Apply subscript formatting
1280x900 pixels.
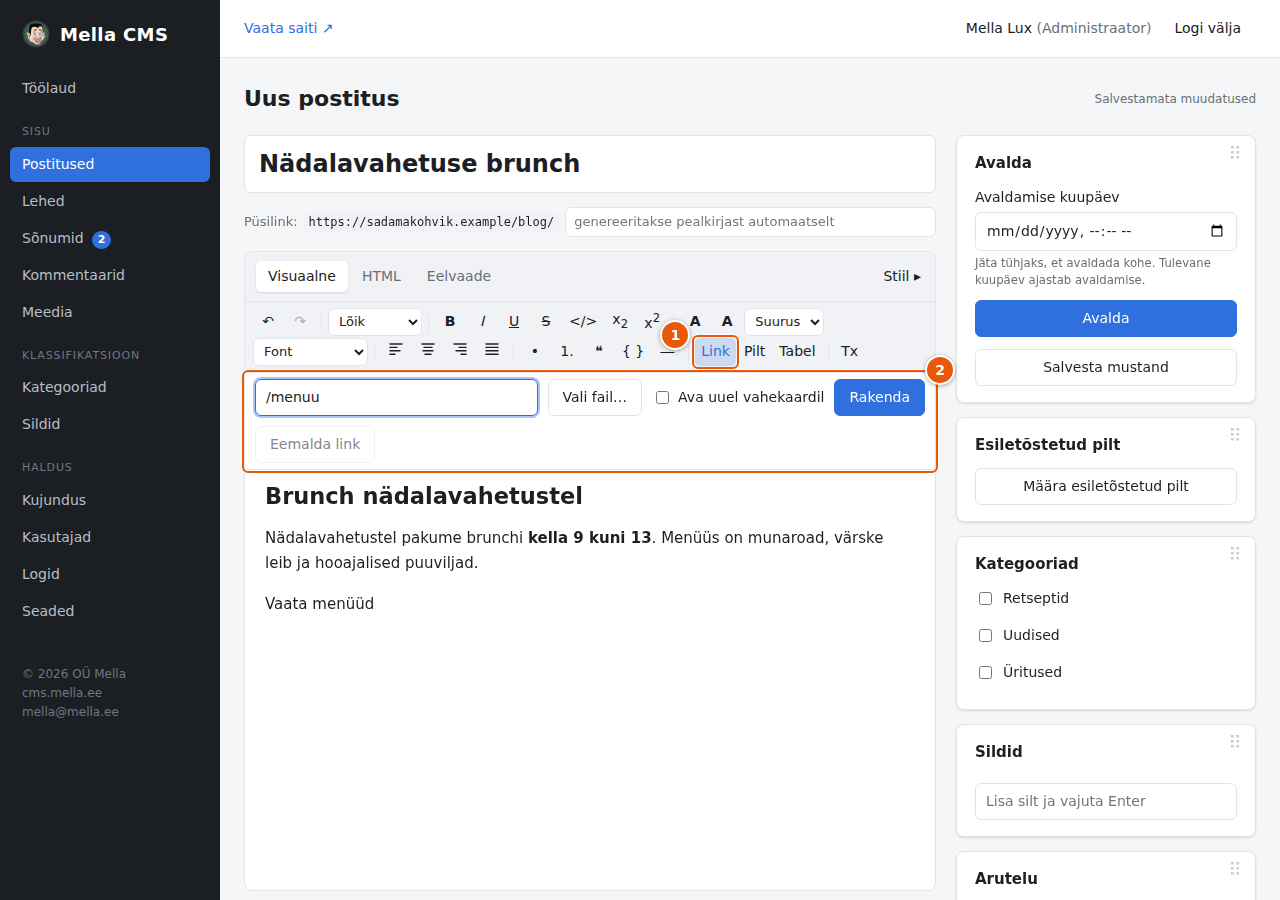pyautogui.click(x=620, y=321)
